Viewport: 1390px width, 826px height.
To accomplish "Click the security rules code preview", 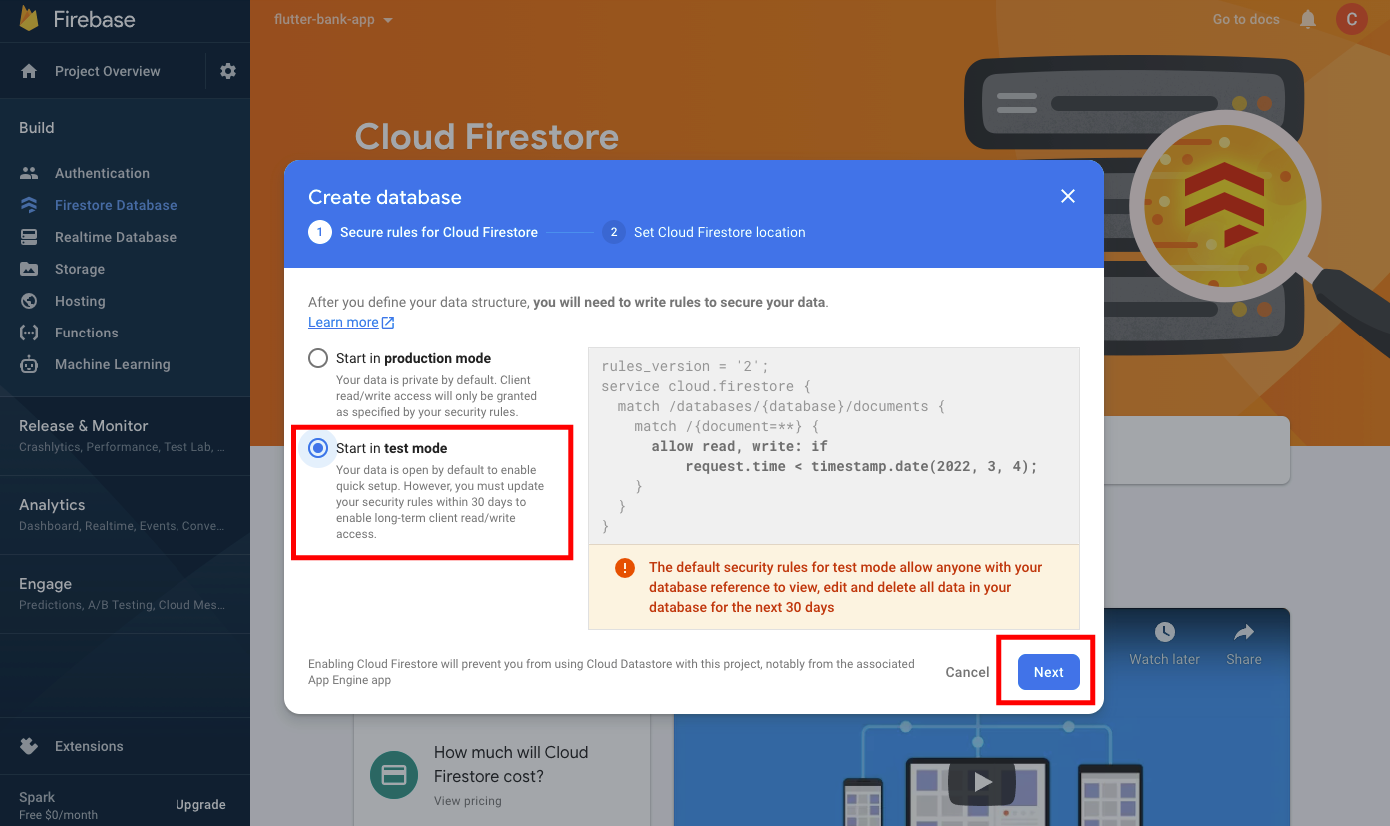I will 834,446.
